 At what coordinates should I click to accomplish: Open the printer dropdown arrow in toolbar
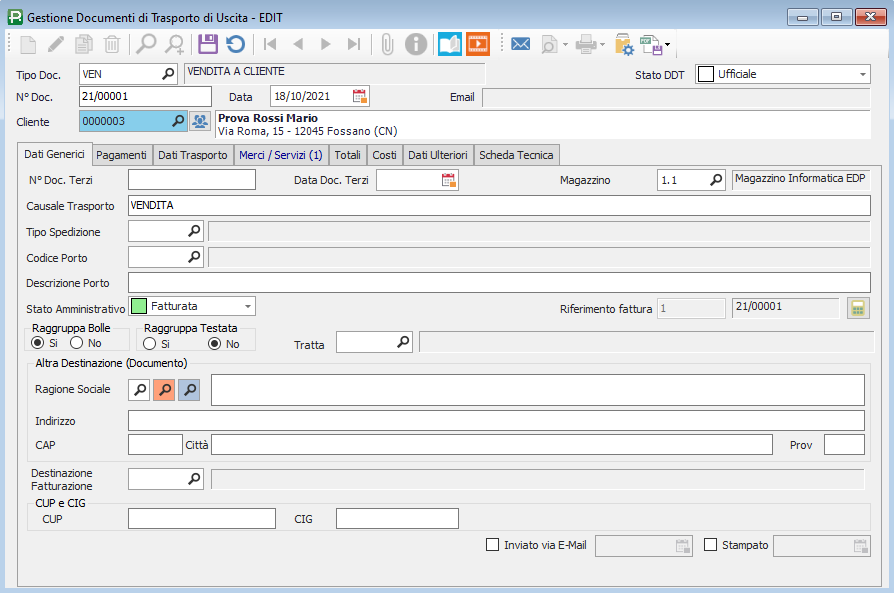pos(601,44)
